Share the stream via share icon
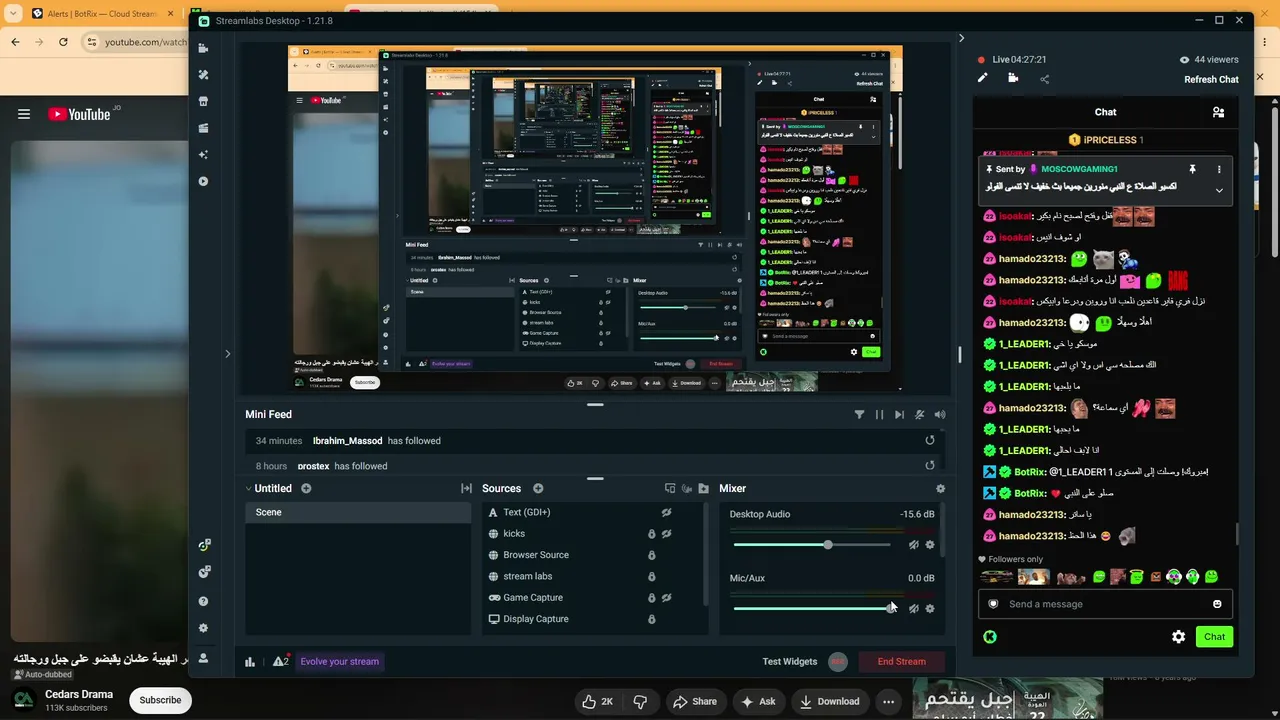This screenshot has height=720, width=1280. pyautogui.click(x=1044, y=78)
